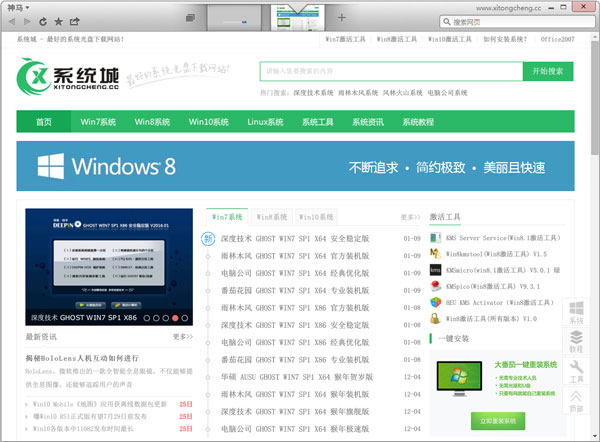Click the monitor image in 一键安装
This screenshot has width=600, height=442.
(x=459, y=378)
